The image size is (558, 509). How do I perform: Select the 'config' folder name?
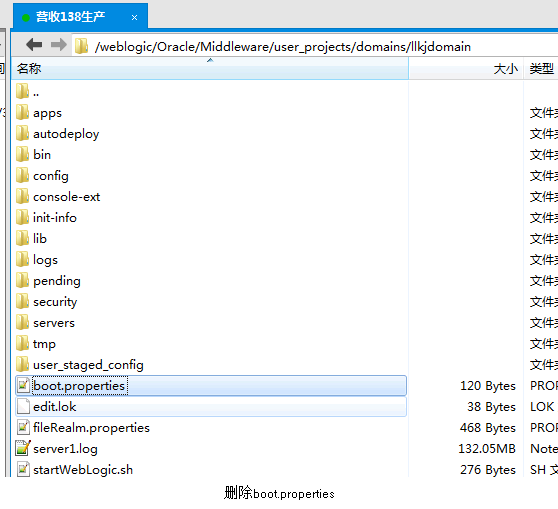click(51, 176)
